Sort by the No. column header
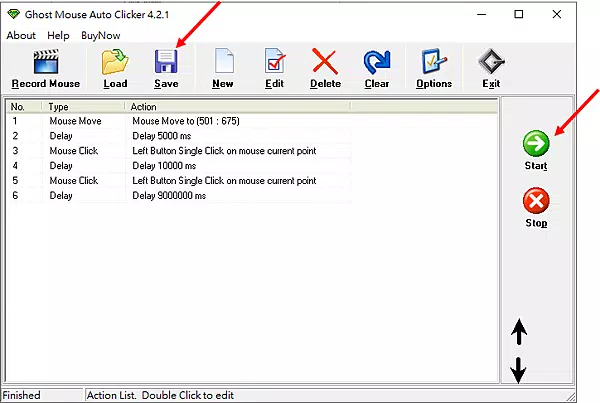 point(24,107)
